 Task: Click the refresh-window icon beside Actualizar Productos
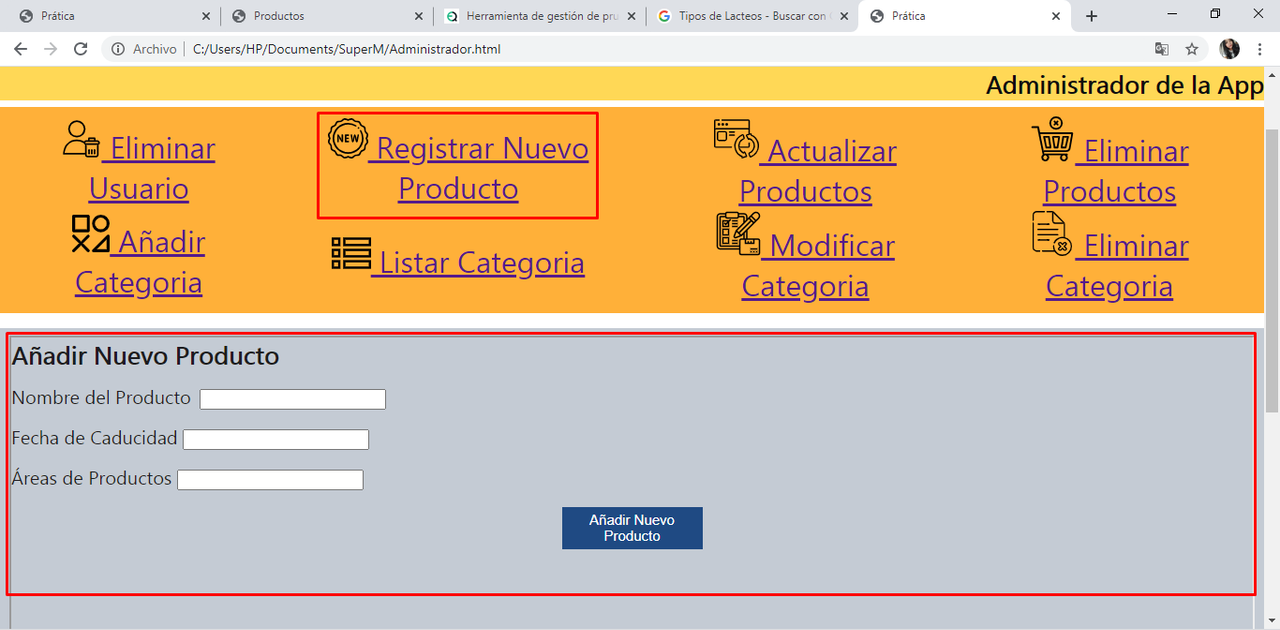[x=736, y=139]
